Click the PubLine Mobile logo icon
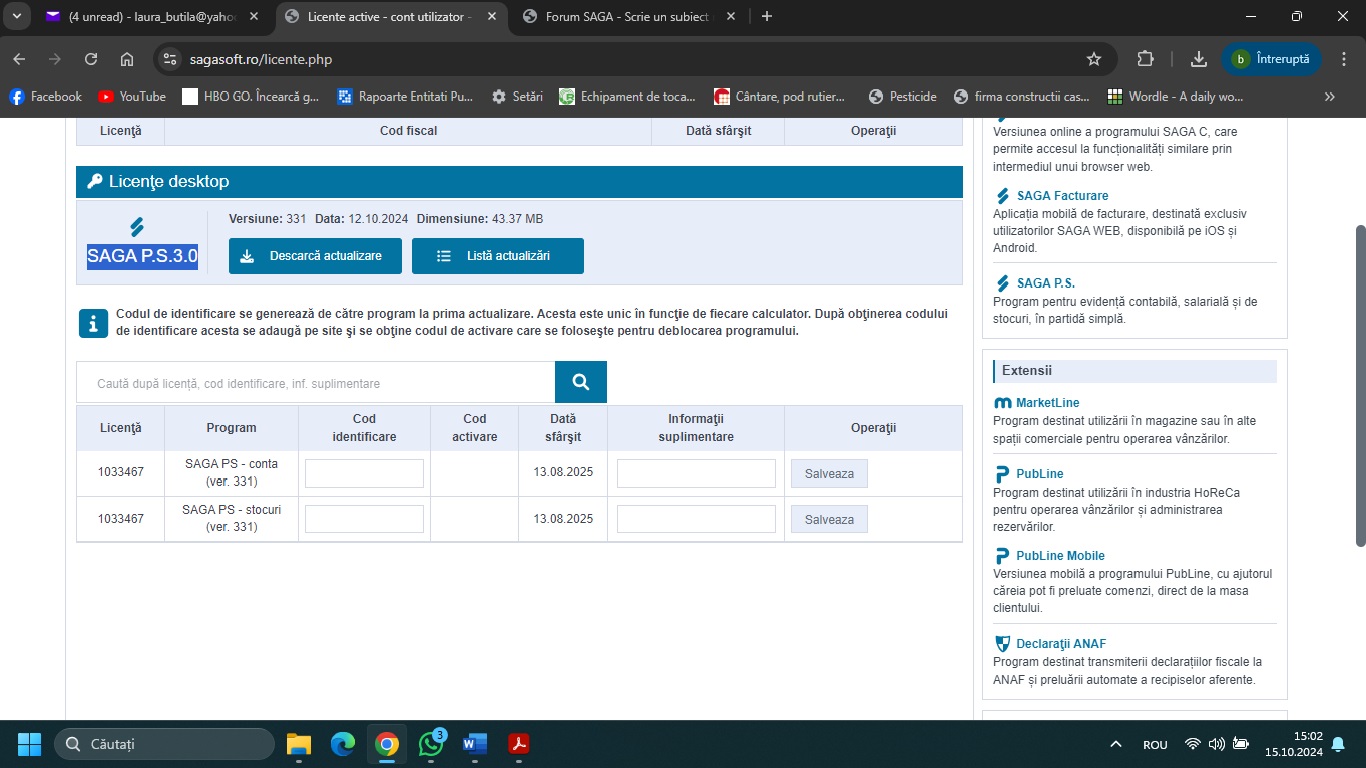1366x768 pixels. pos(1002,556)
